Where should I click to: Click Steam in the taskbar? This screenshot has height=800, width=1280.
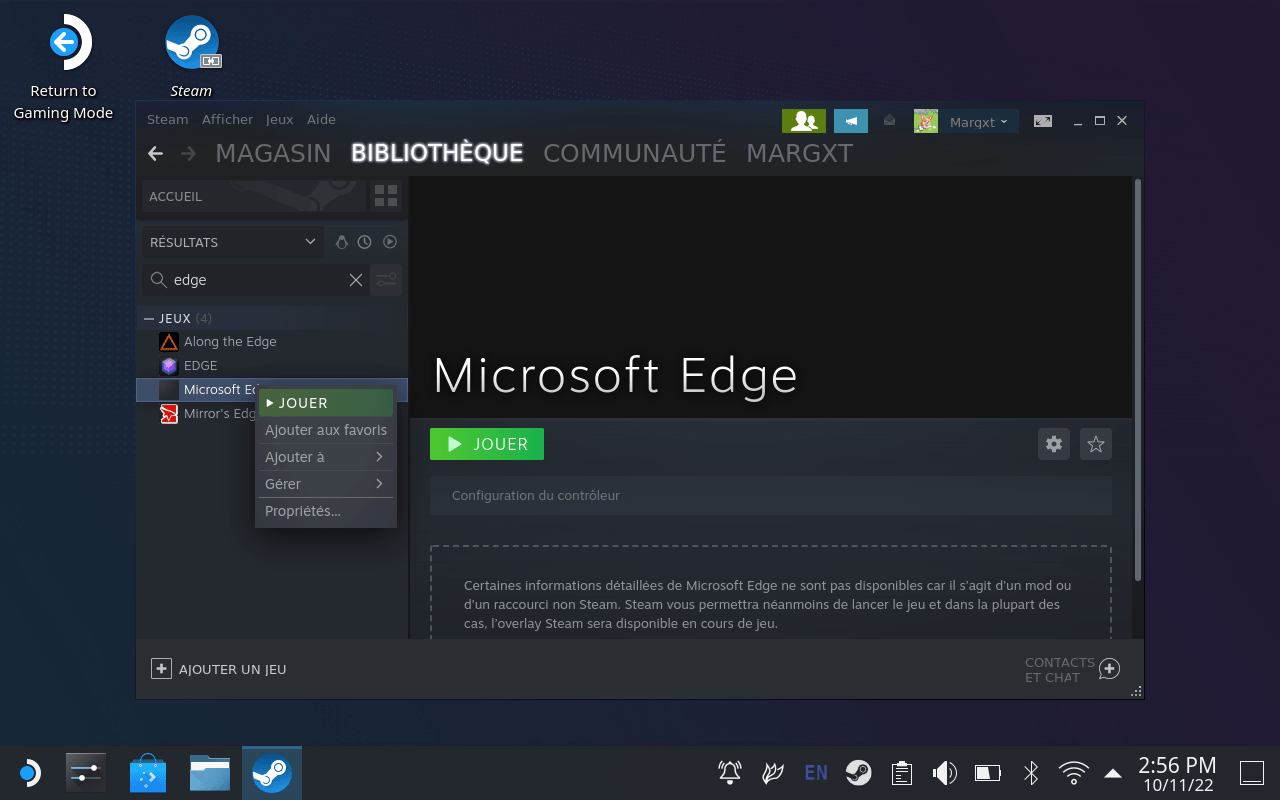[x=272, y=773]
